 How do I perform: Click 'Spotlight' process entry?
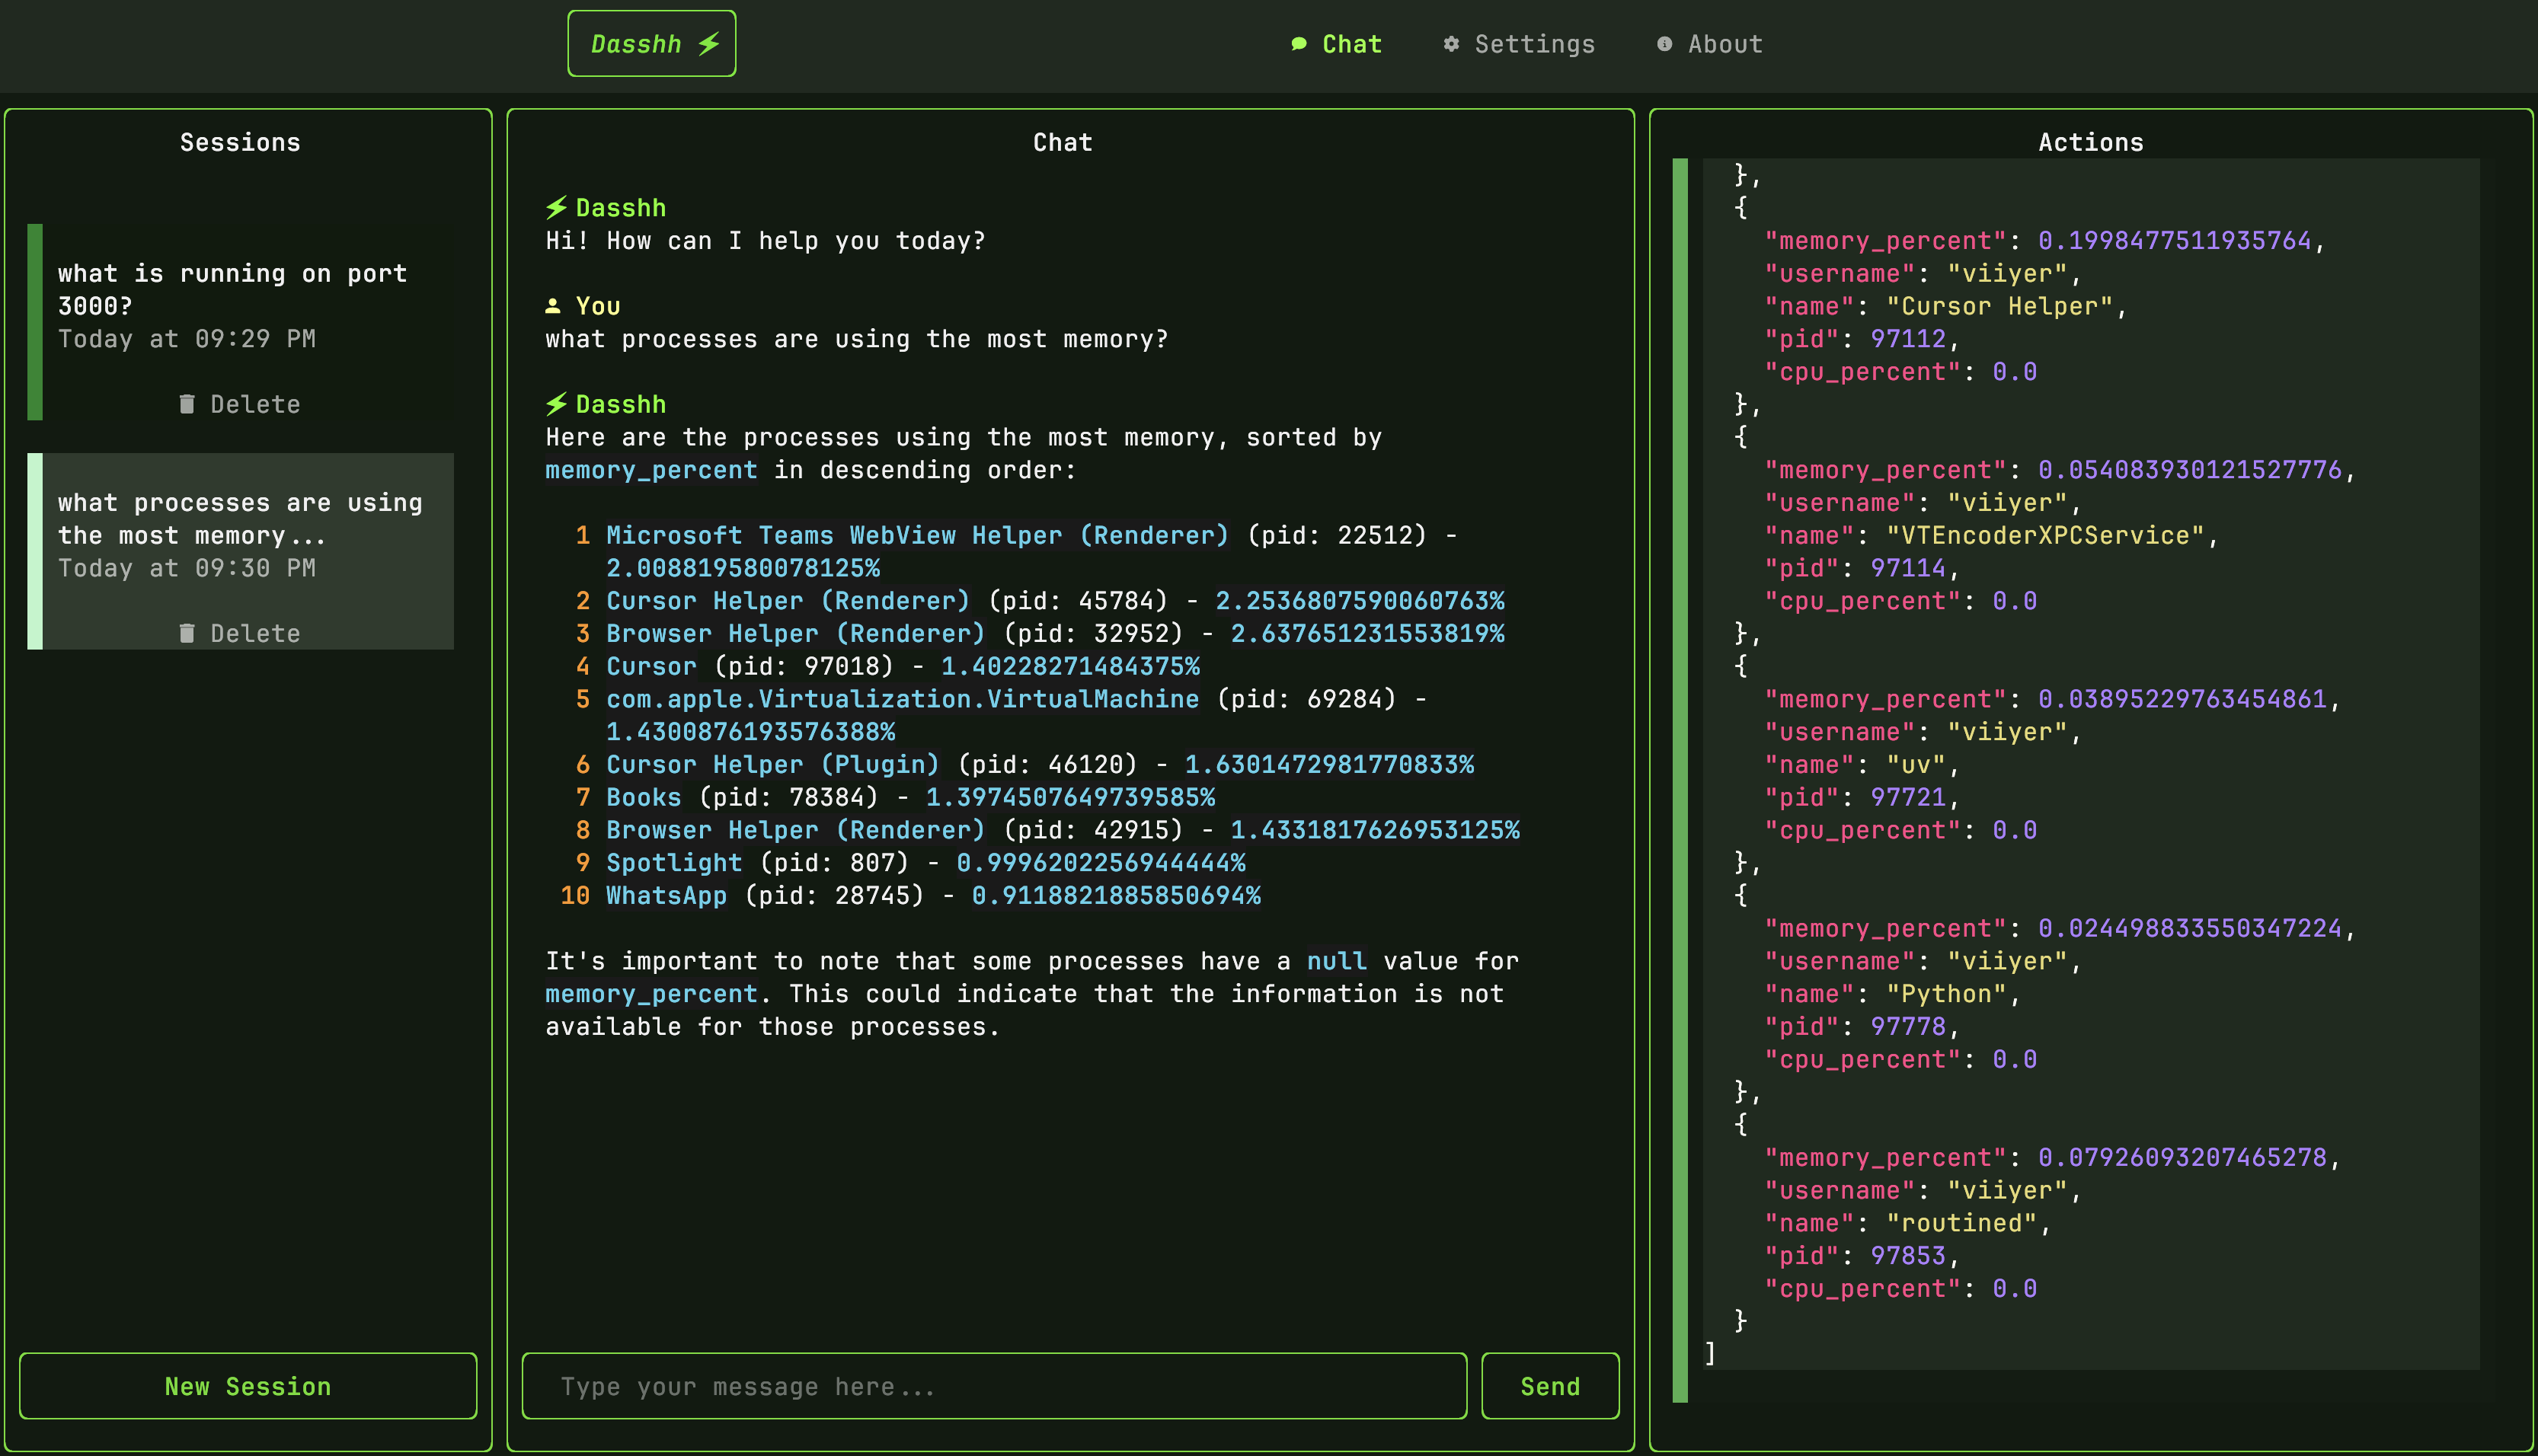point(674,862)
